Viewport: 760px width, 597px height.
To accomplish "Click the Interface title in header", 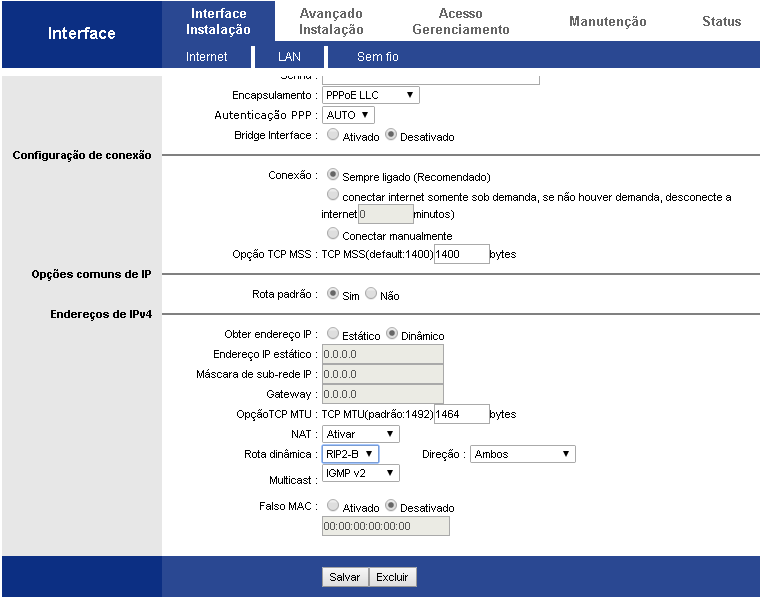I will click(81, 33).
